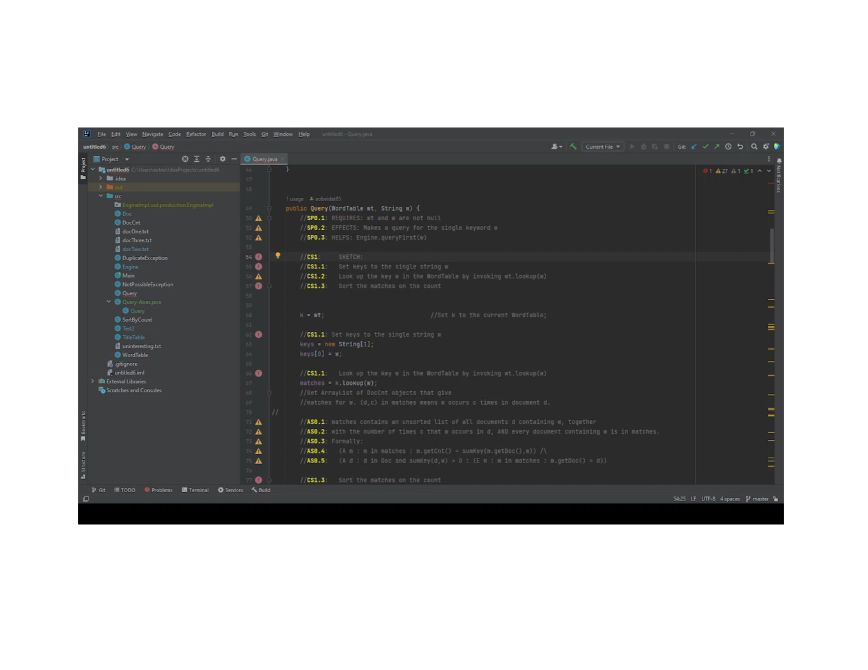Image resolution: width=868 pixels, height=670 pixels.
Task: Click the Build Project hammer icon
Action: (x=574, y=147)
